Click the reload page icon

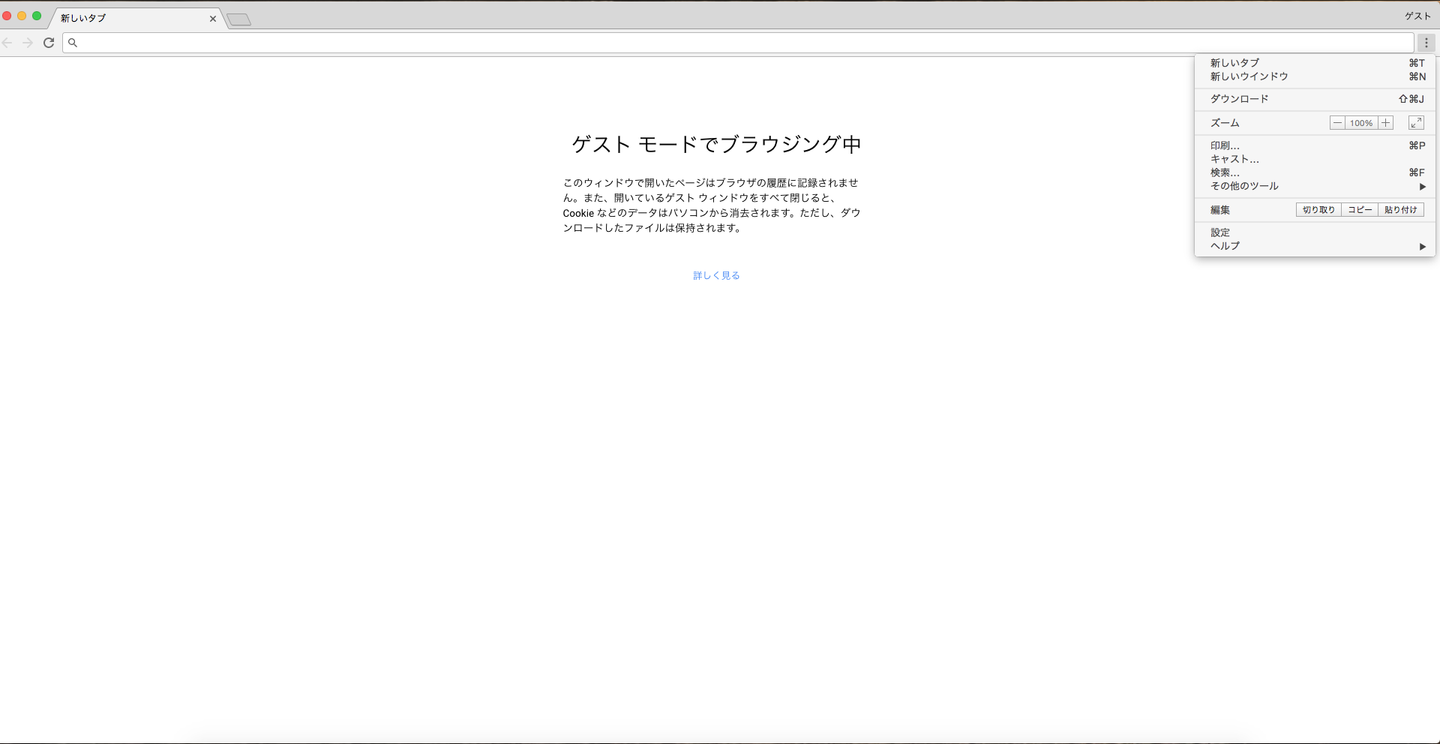[48, 43]
